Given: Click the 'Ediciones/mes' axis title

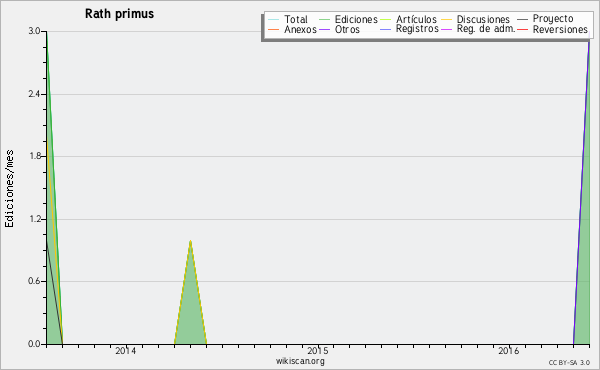Looking at the screenshot, I should (x=9, y=188).
